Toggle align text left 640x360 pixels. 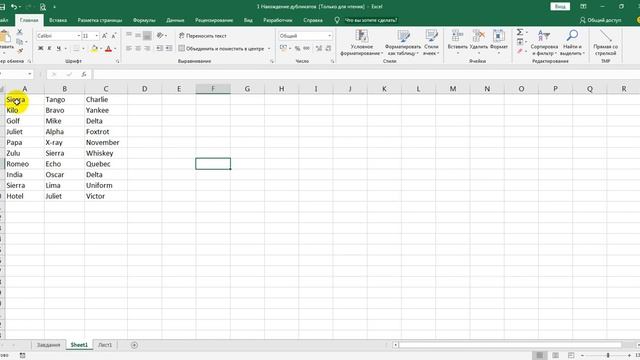(129, 49)
